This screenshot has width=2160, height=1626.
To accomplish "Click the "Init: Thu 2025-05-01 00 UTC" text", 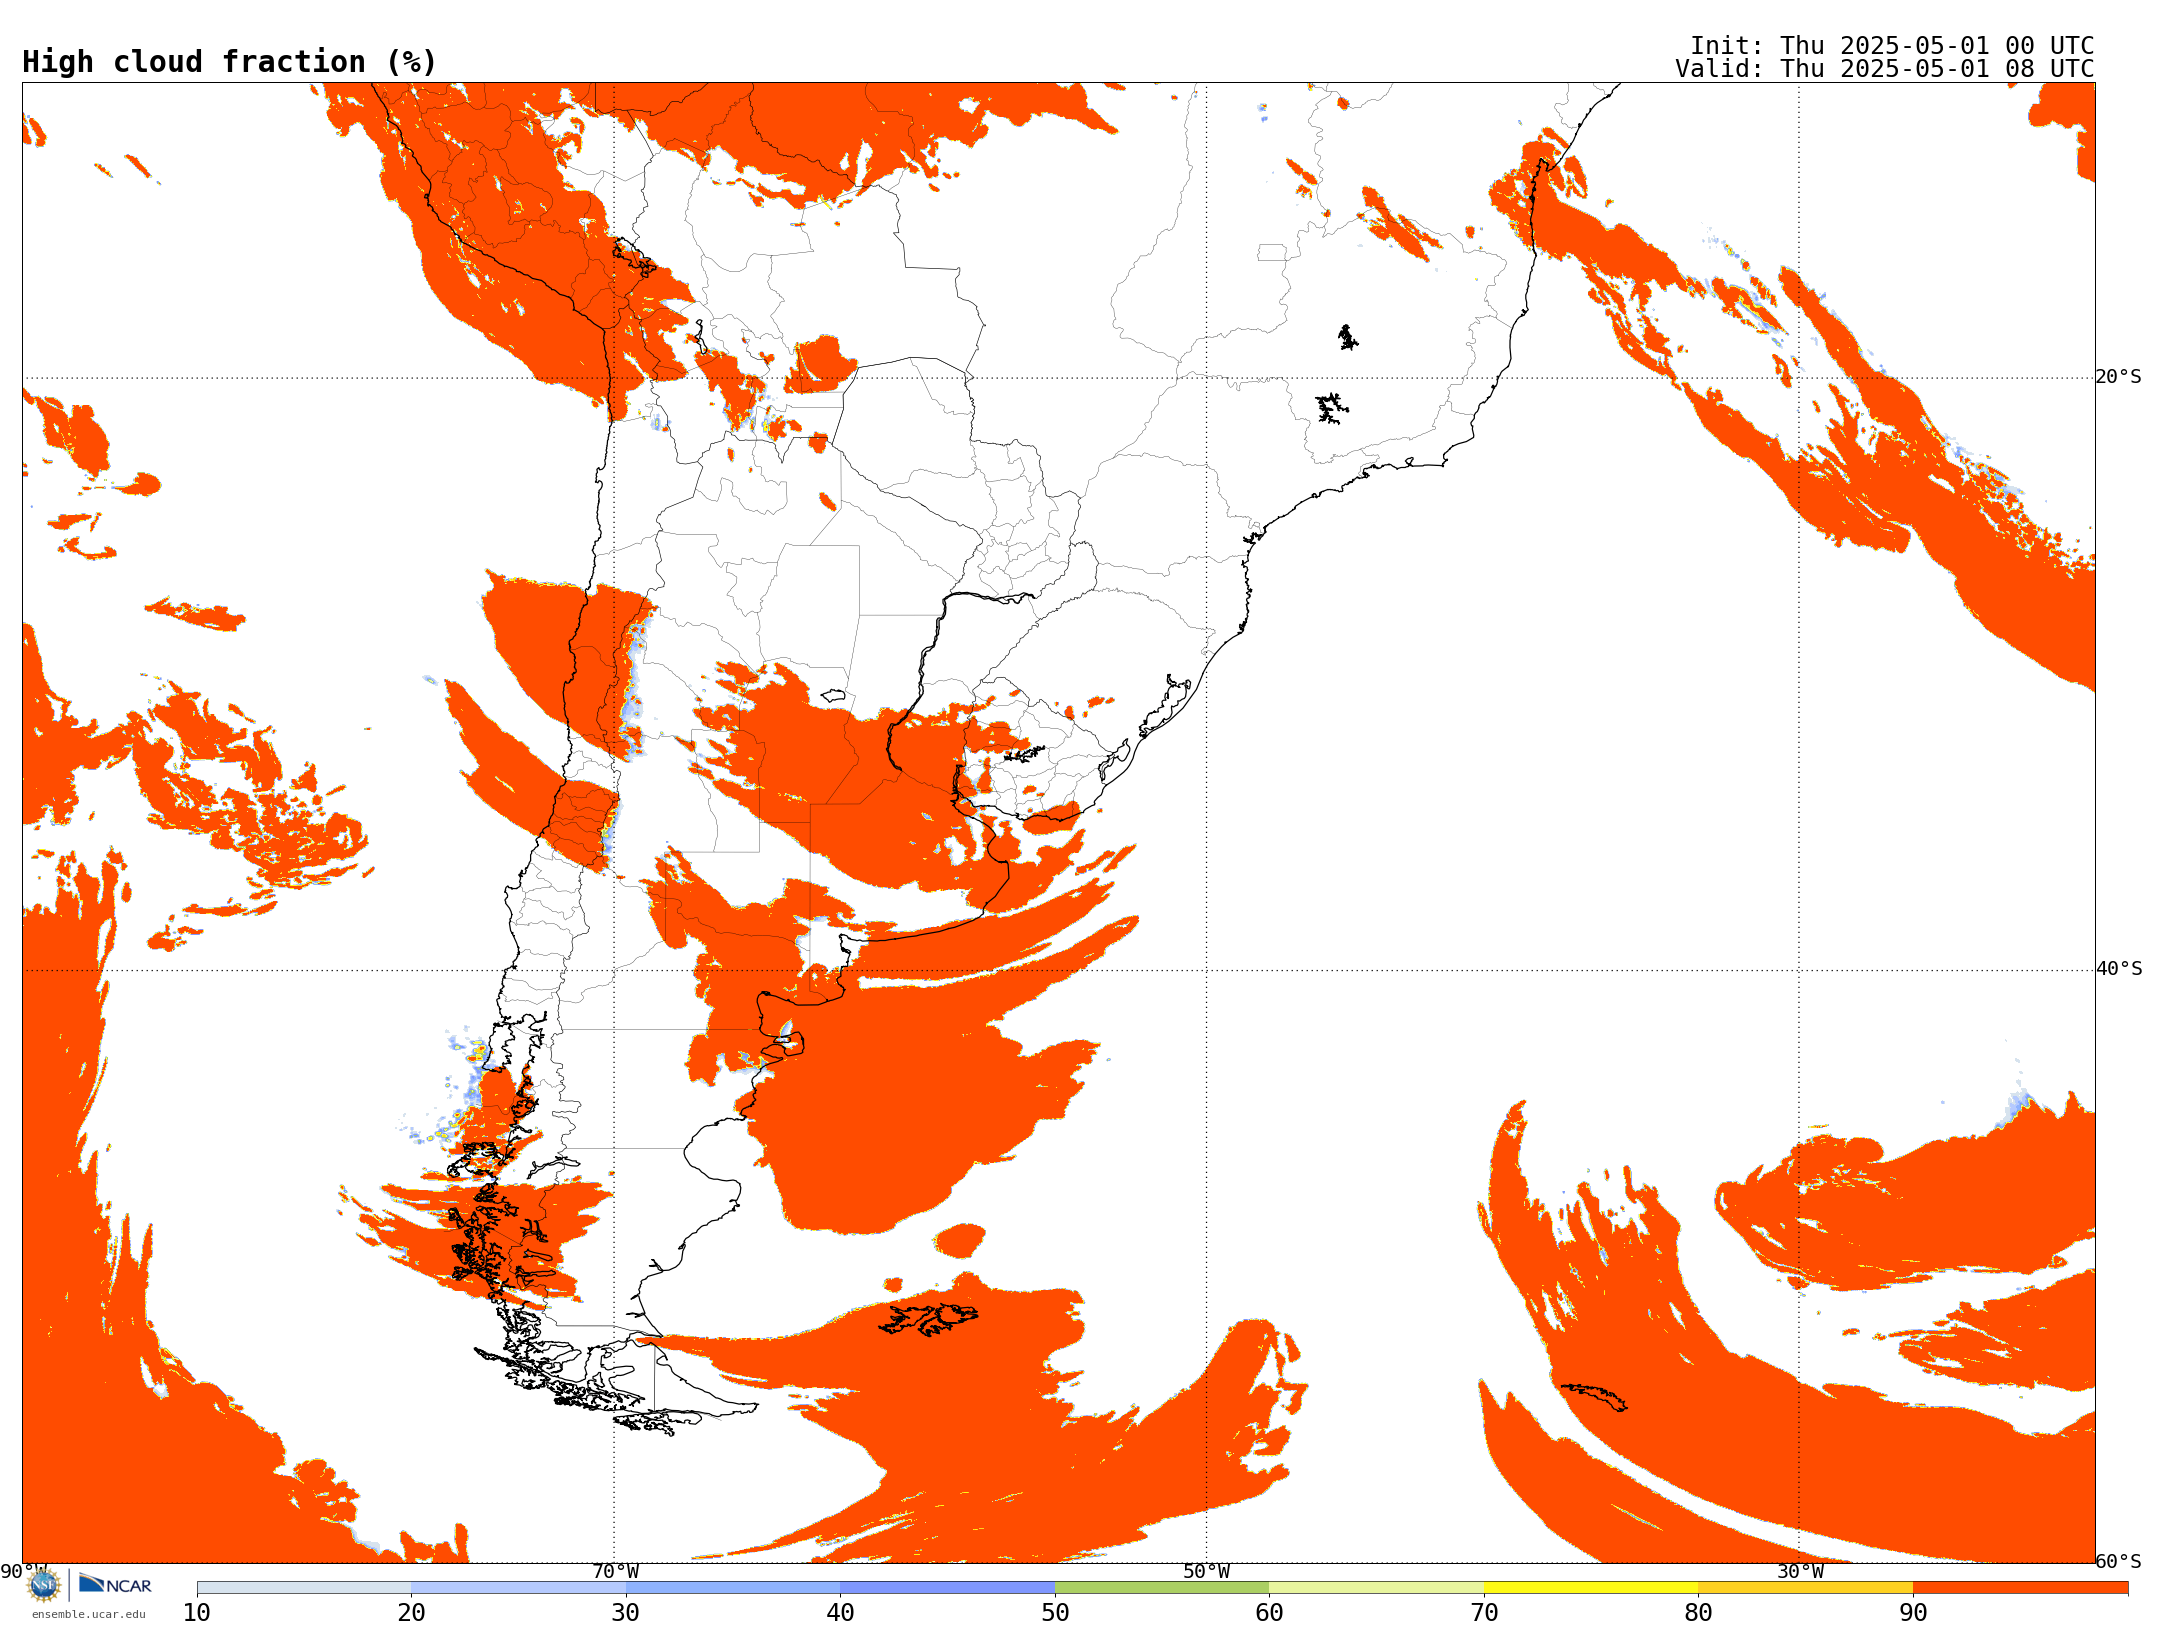I will [x=1892, y=46].
